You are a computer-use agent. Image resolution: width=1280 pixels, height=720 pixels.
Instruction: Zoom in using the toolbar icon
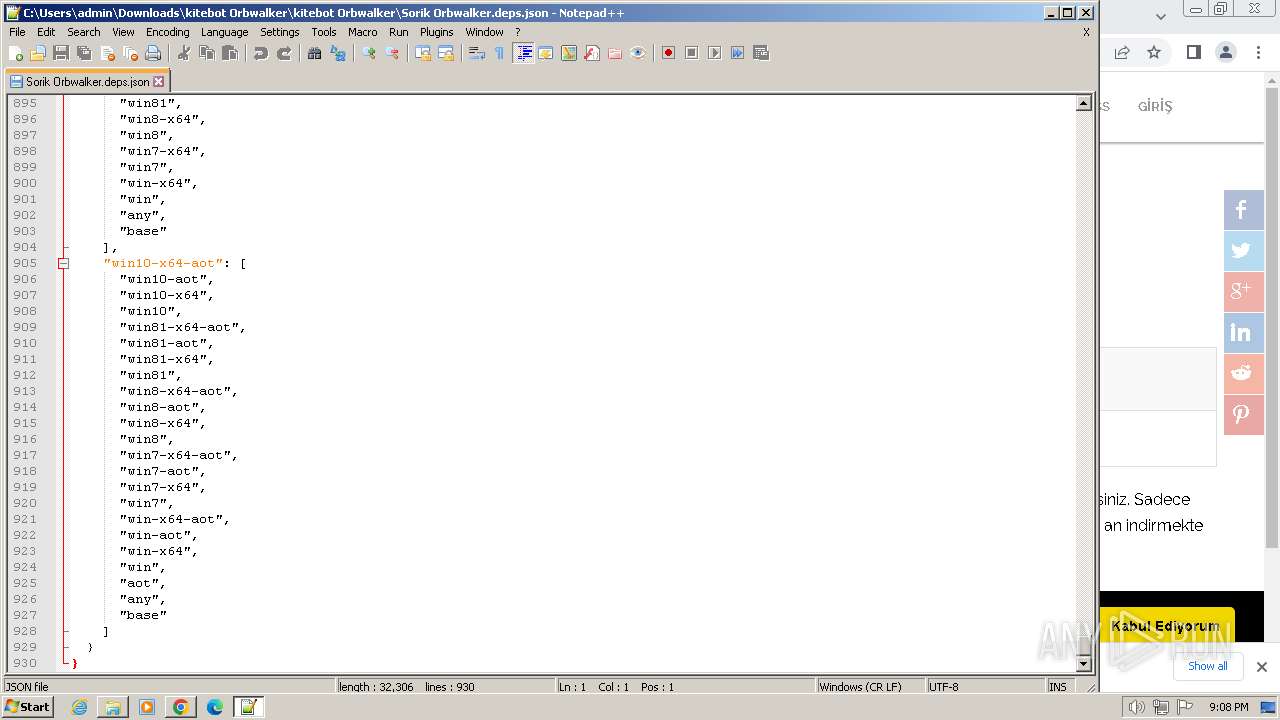[369, 53]
